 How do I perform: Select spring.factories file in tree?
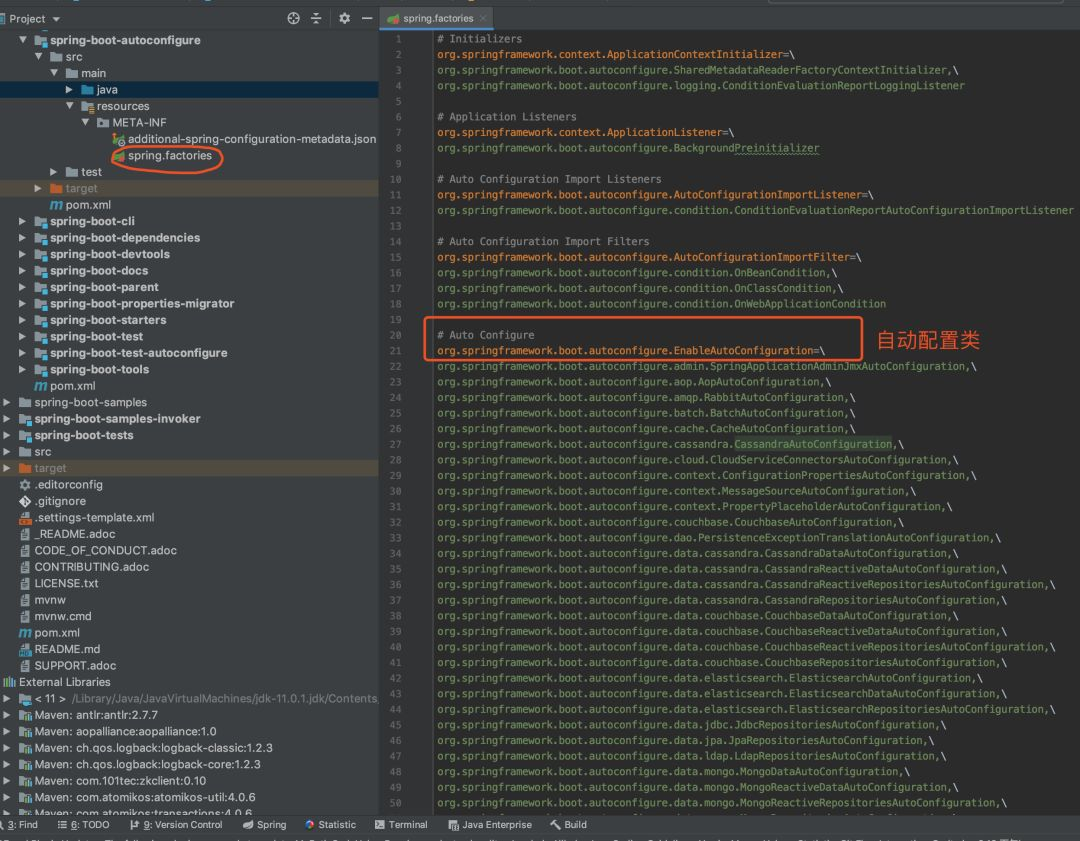(169, 156)
